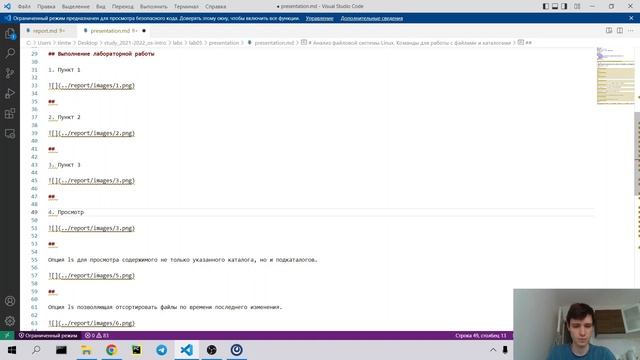Viewport: 640px width, 360px height.
Task: Expand the lab05 breadcrumb segment
Action: [x=195, y=43]
